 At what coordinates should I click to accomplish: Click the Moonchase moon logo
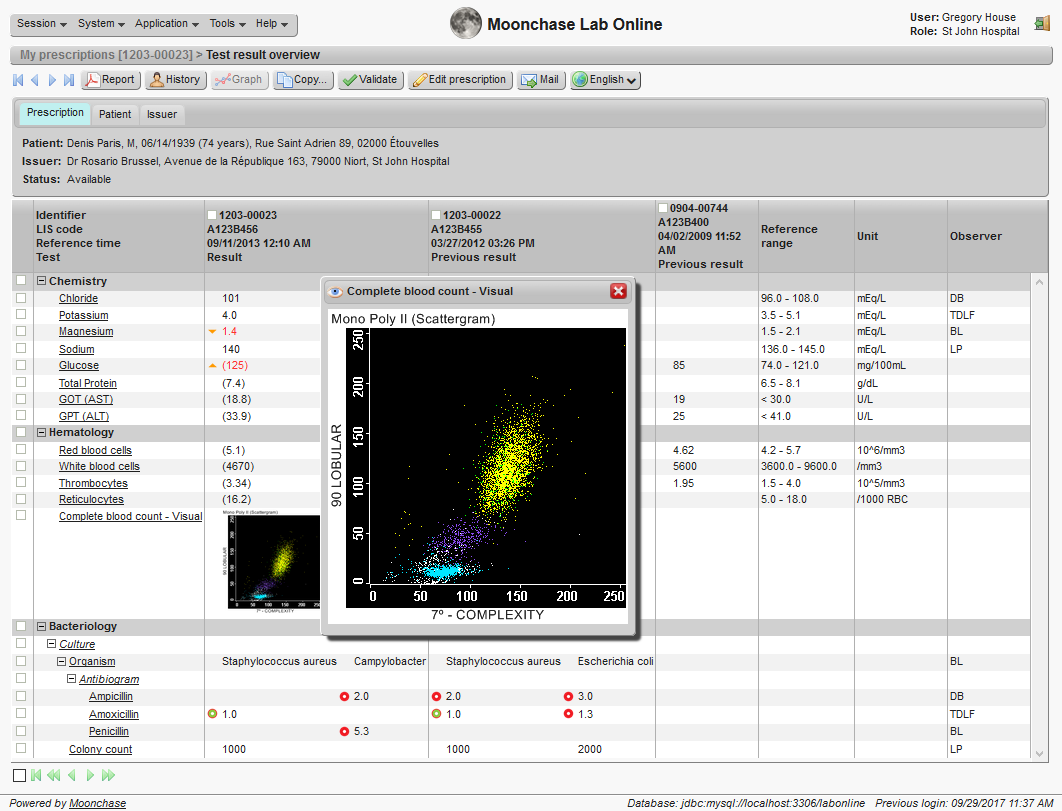coord(465,24)
